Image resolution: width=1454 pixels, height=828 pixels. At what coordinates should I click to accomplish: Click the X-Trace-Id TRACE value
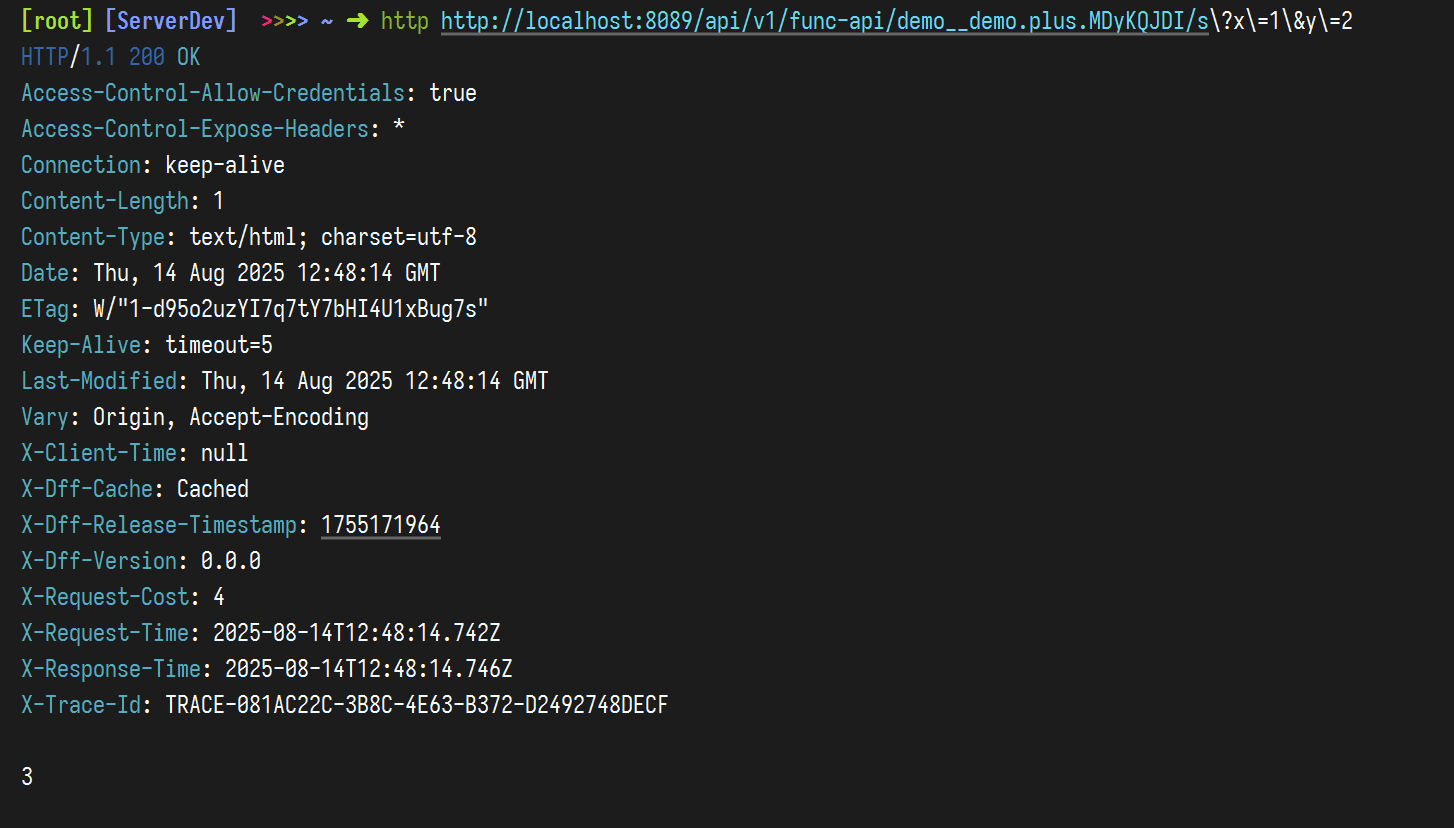[416, 705]
